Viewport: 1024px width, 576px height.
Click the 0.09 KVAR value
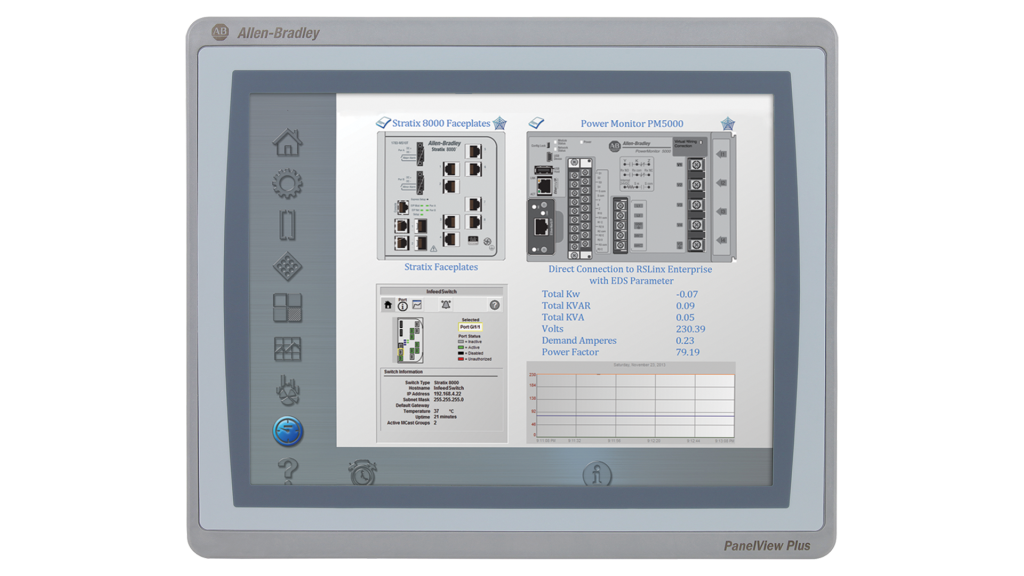click(685, 306)
